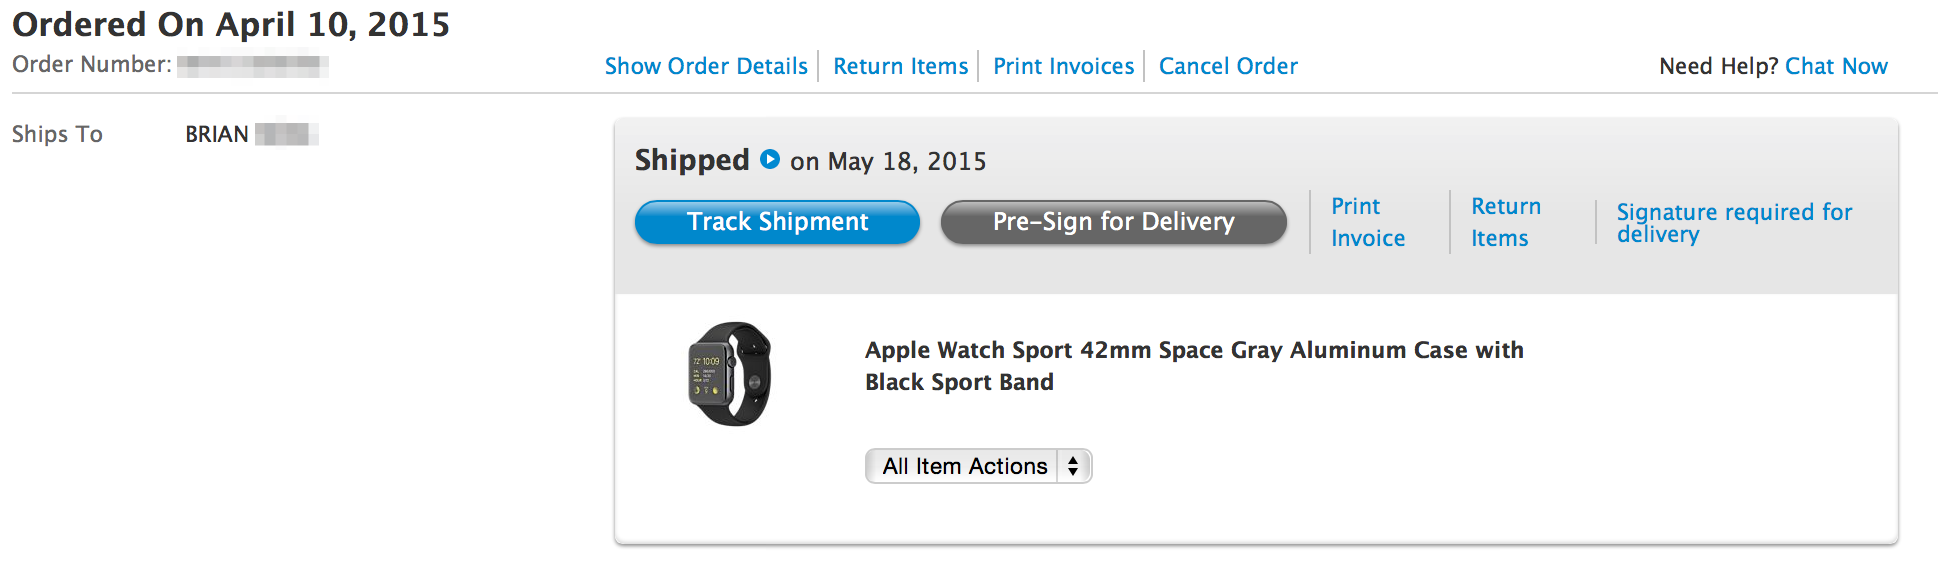Click the Cancel Order link
Screen dimensions: 1940x570
[x=1228, y=66]
